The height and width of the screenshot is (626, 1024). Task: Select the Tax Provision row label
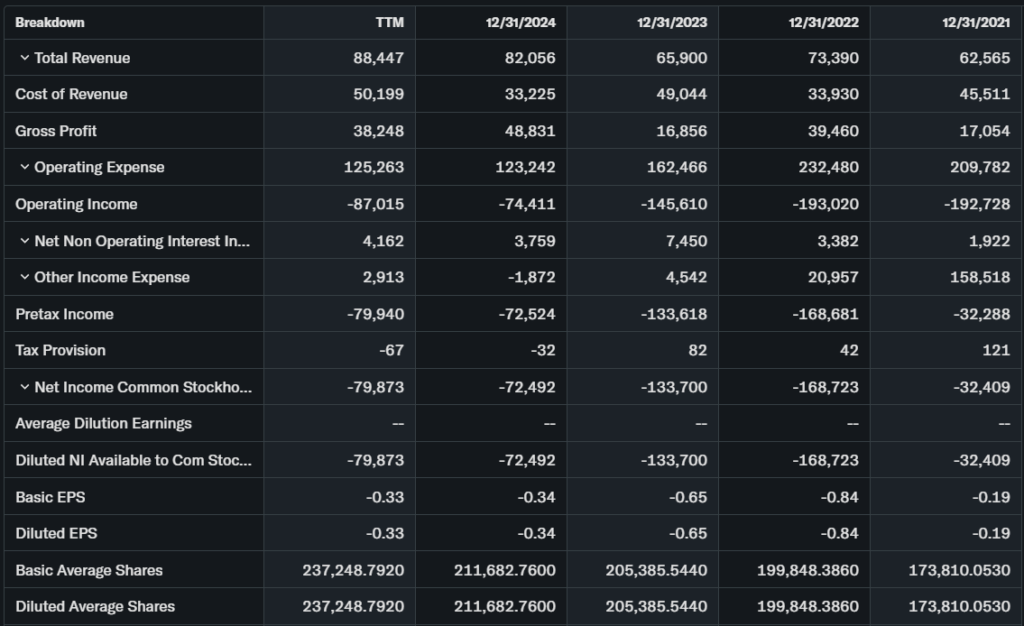click(x=60, y=350)
